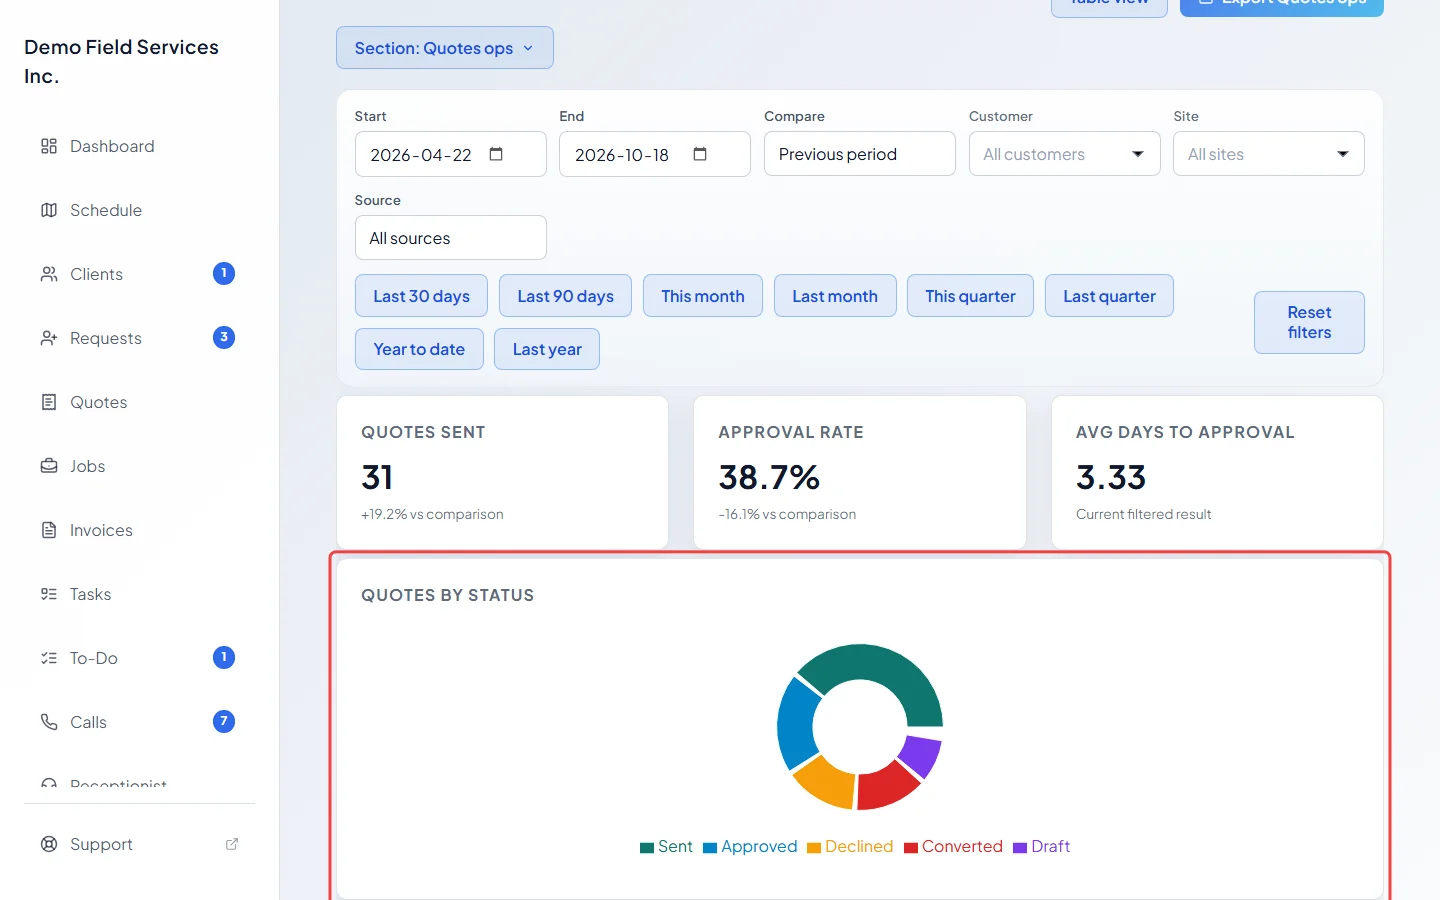The image size is (1440, 900).
Task: Open the All customers dropdown
Action: click(1064, 154)
